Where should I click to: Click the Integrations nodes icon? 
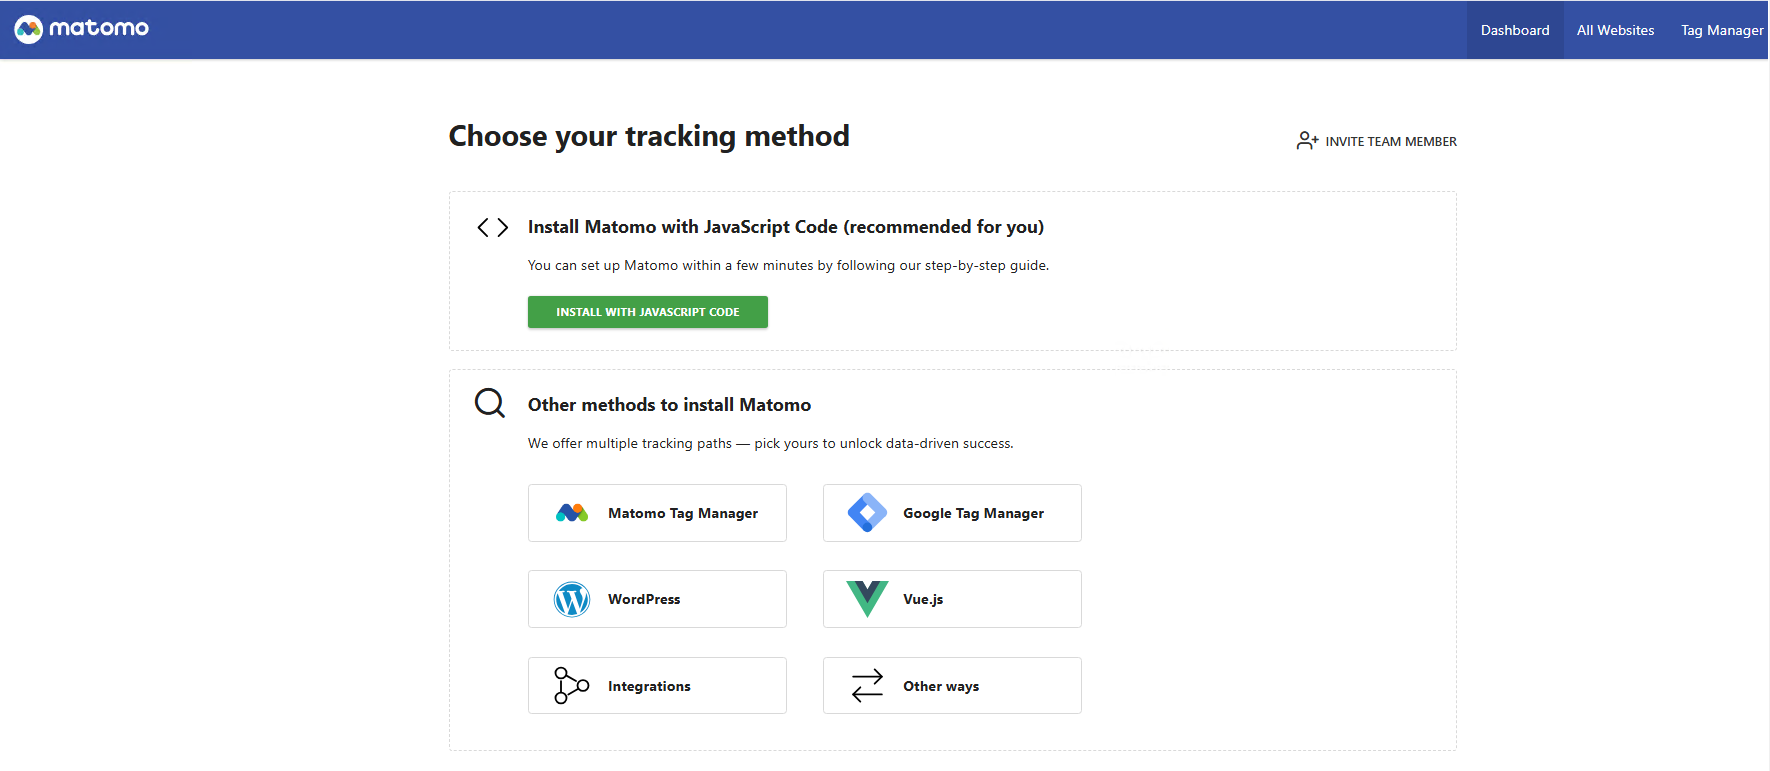tap(572, 686)
